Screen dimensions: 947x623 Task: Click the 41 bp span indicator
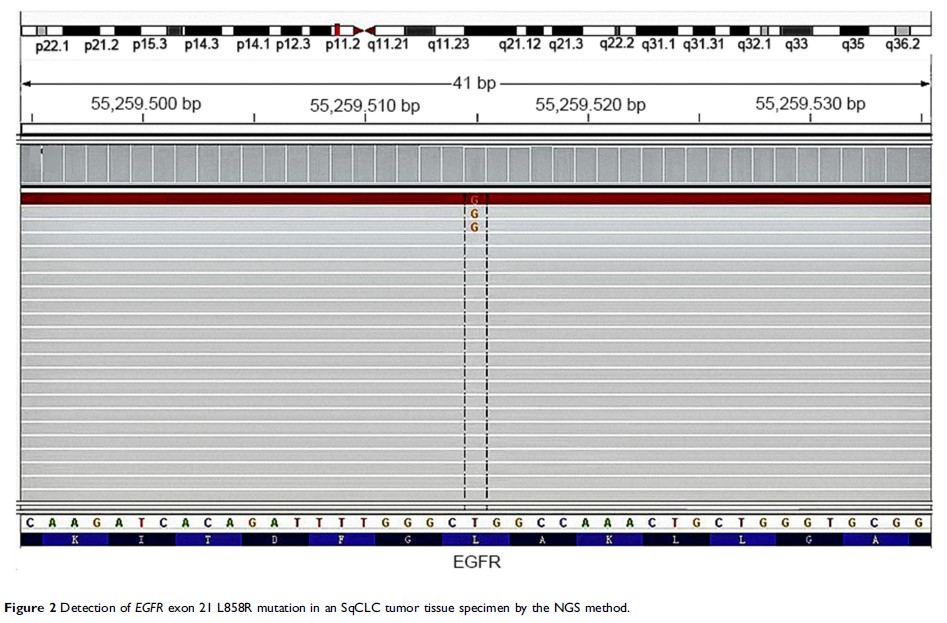[475, 83]
